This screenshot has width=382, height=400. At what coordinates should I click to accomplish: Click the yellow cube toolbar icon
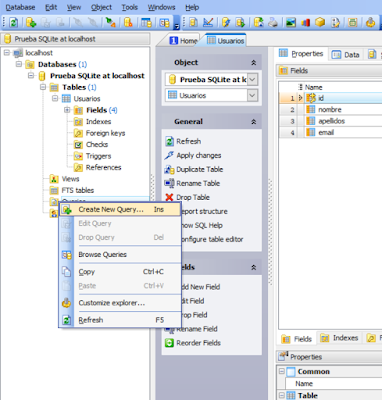(x=320, y=23)
